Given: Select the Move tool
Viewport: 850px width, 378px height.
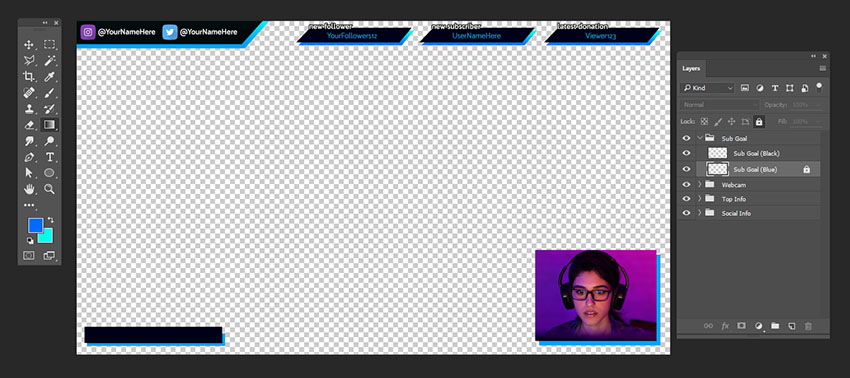Looking at the screenshot, I should coord(29,44).
